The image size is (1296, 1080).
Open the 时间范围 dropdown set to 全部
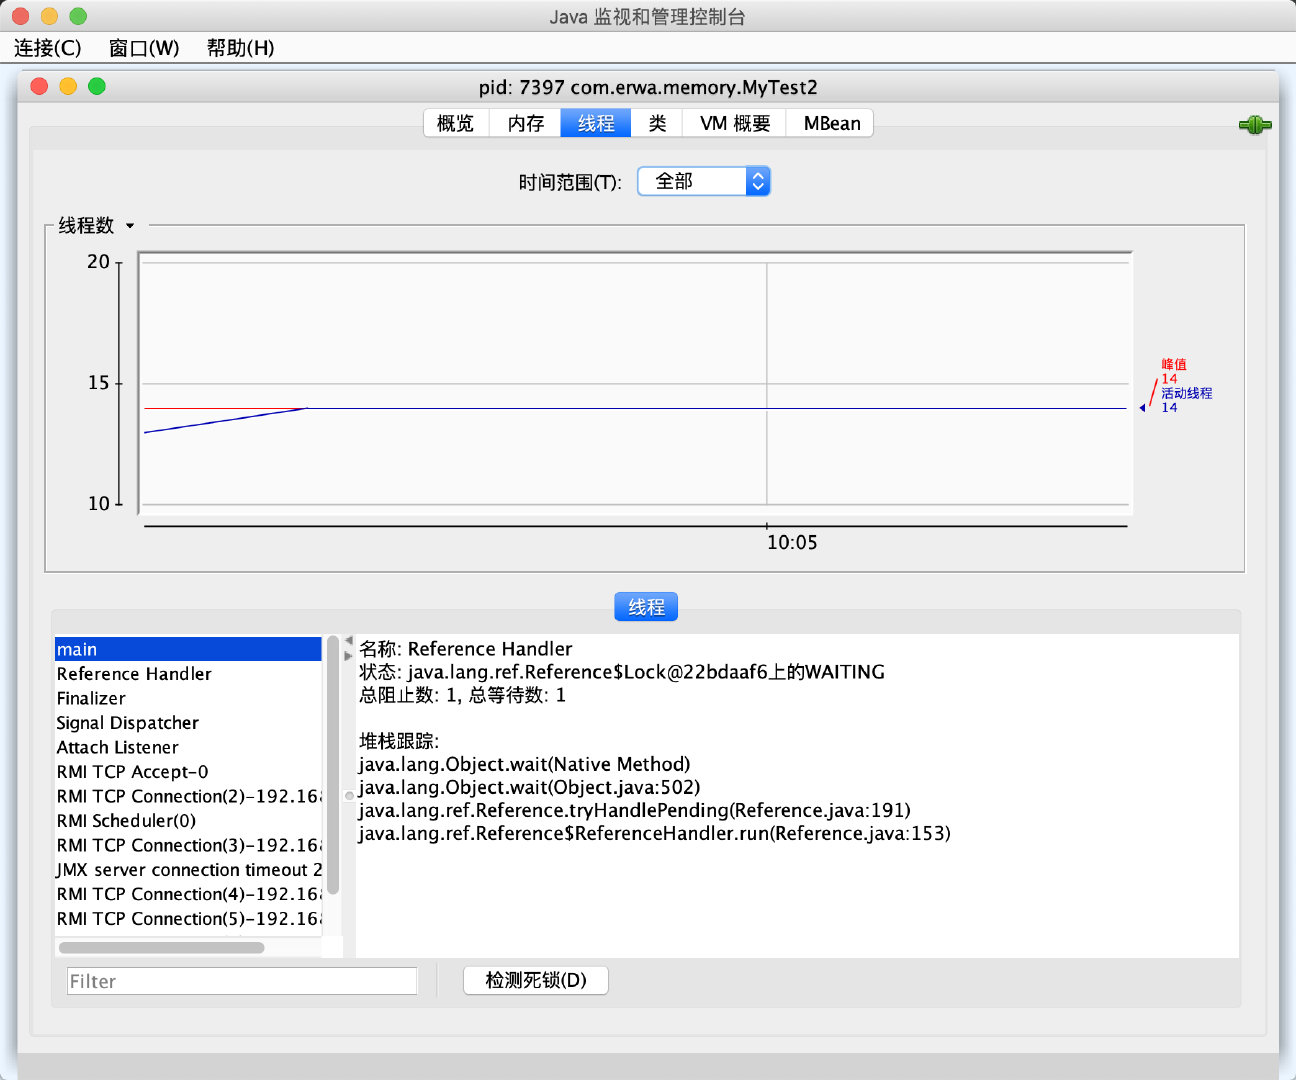click(704, 181)
